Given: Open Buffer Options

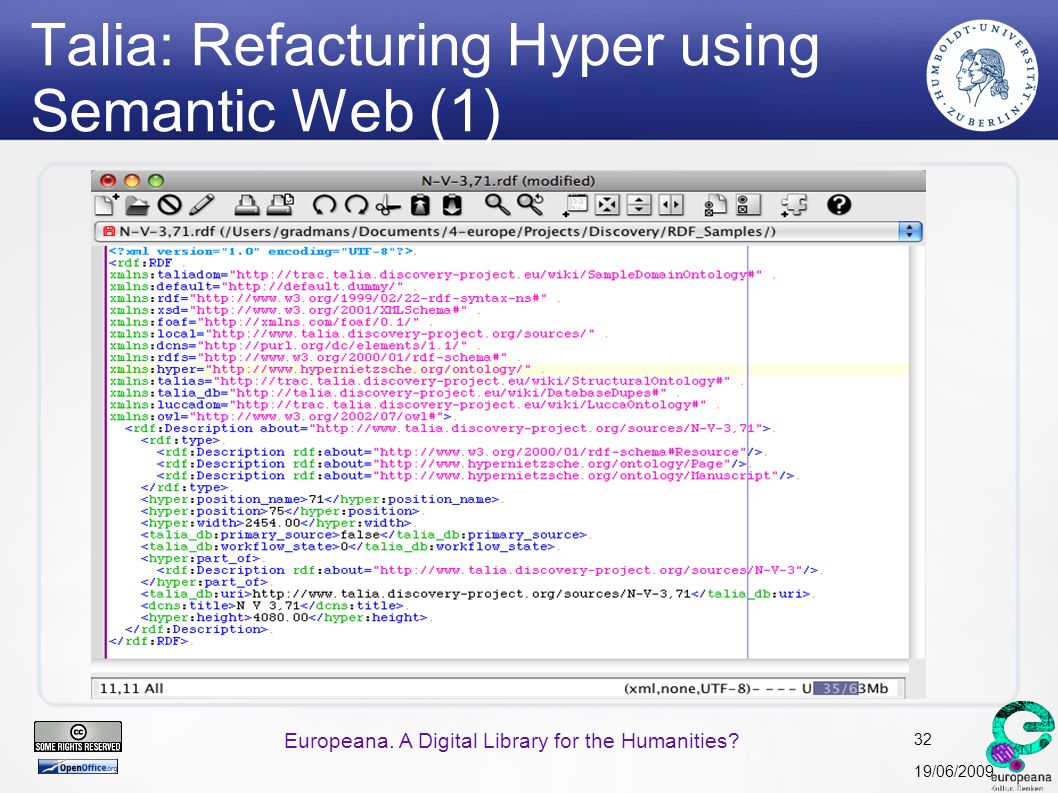Looking at the screenshot, I should [715, 204].
